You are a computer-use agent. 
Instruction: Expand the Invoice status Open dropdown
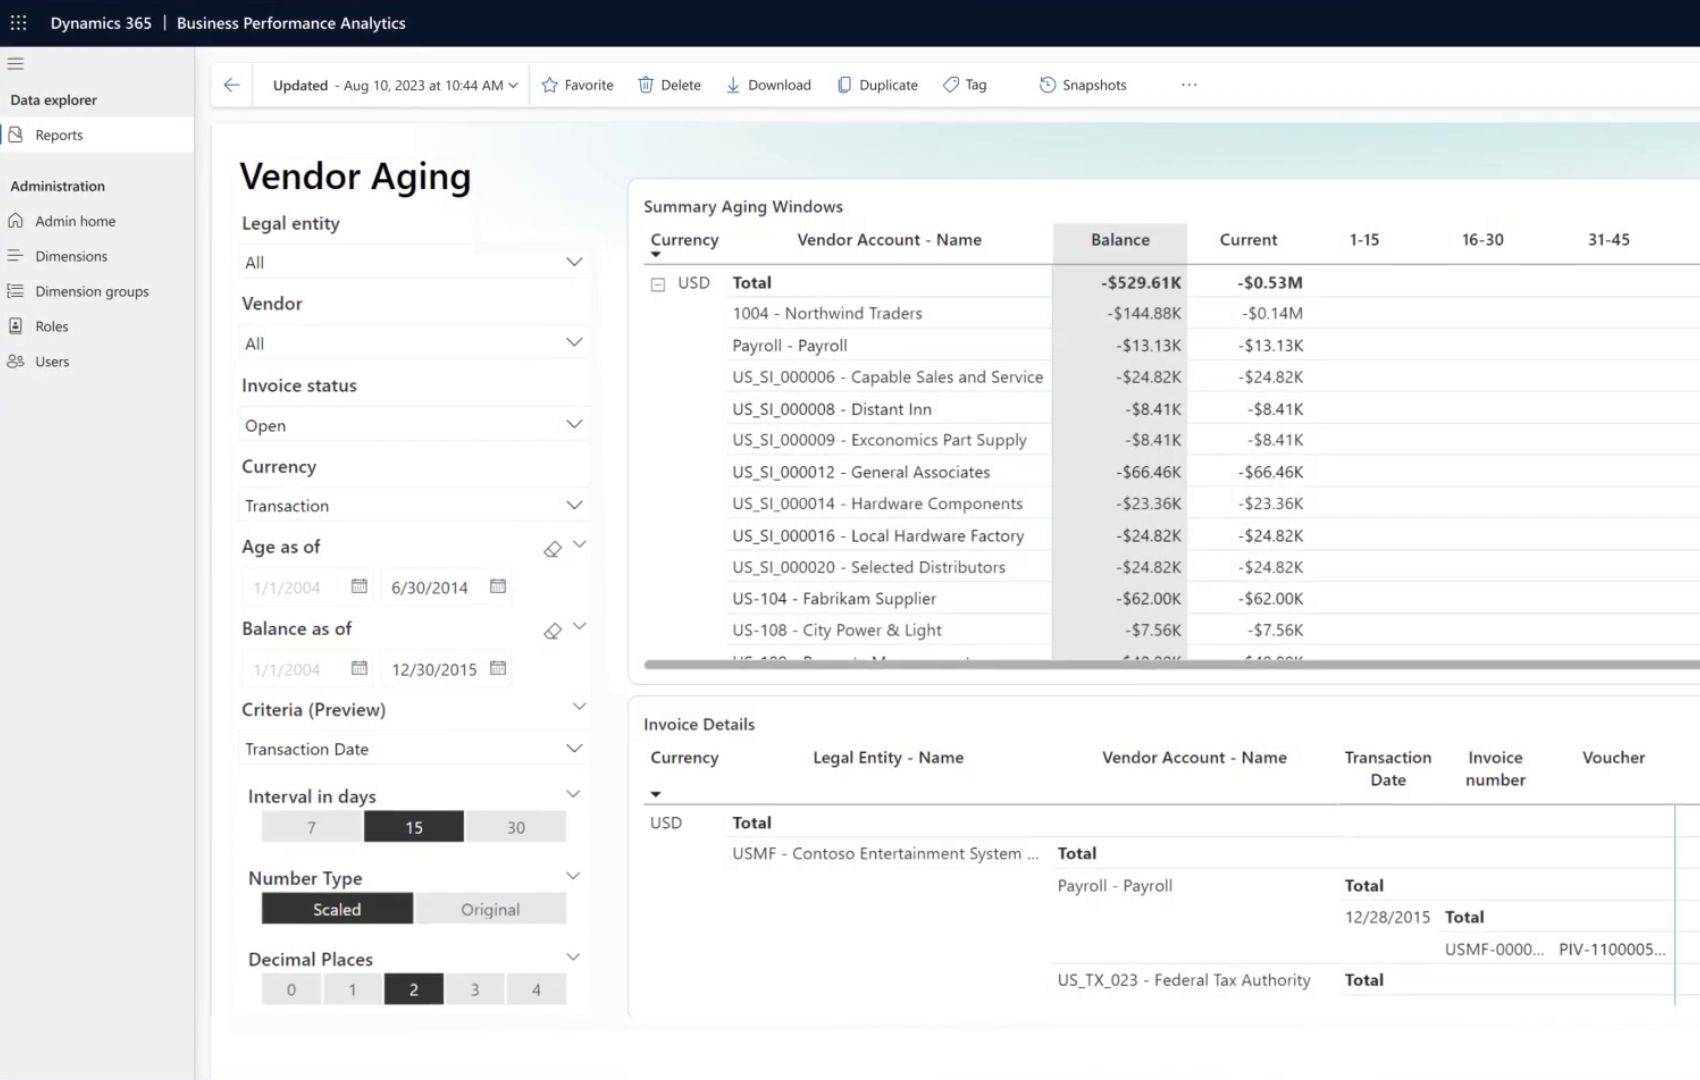(413, 425)
